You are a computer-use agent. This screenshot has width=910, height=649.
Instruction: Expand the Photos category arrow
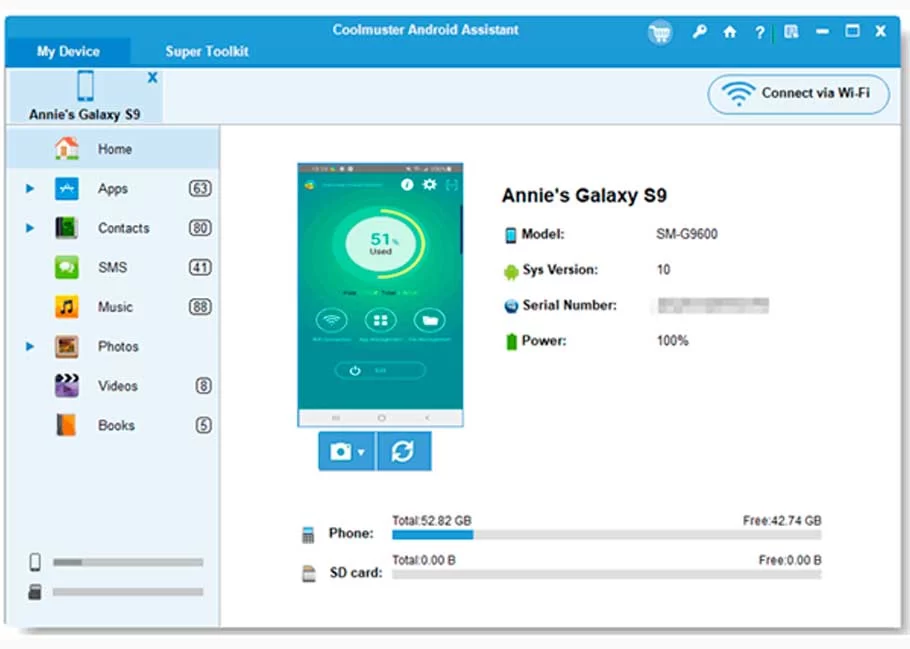[x=30, y=347]
